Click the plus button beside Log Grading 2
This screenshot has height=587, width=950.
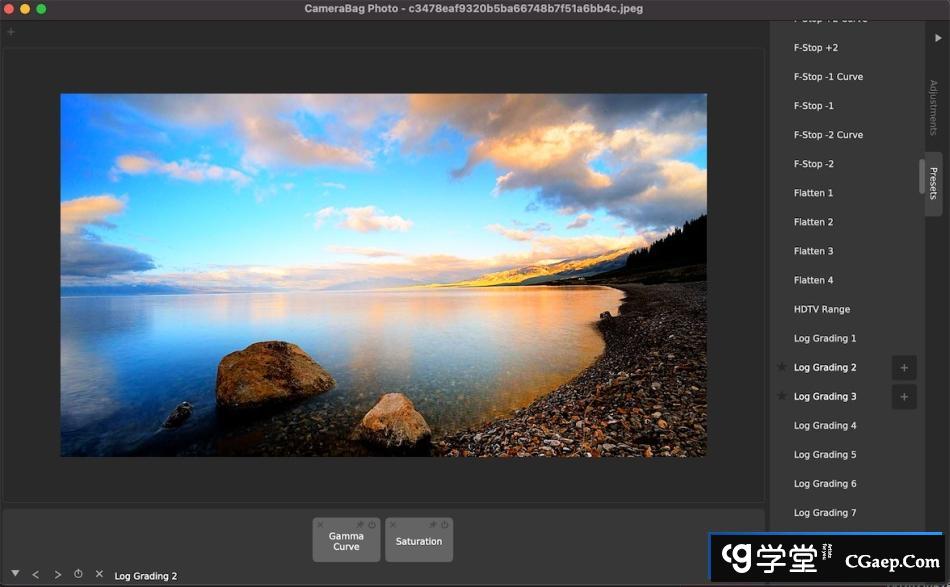click(x=904, y=368)
